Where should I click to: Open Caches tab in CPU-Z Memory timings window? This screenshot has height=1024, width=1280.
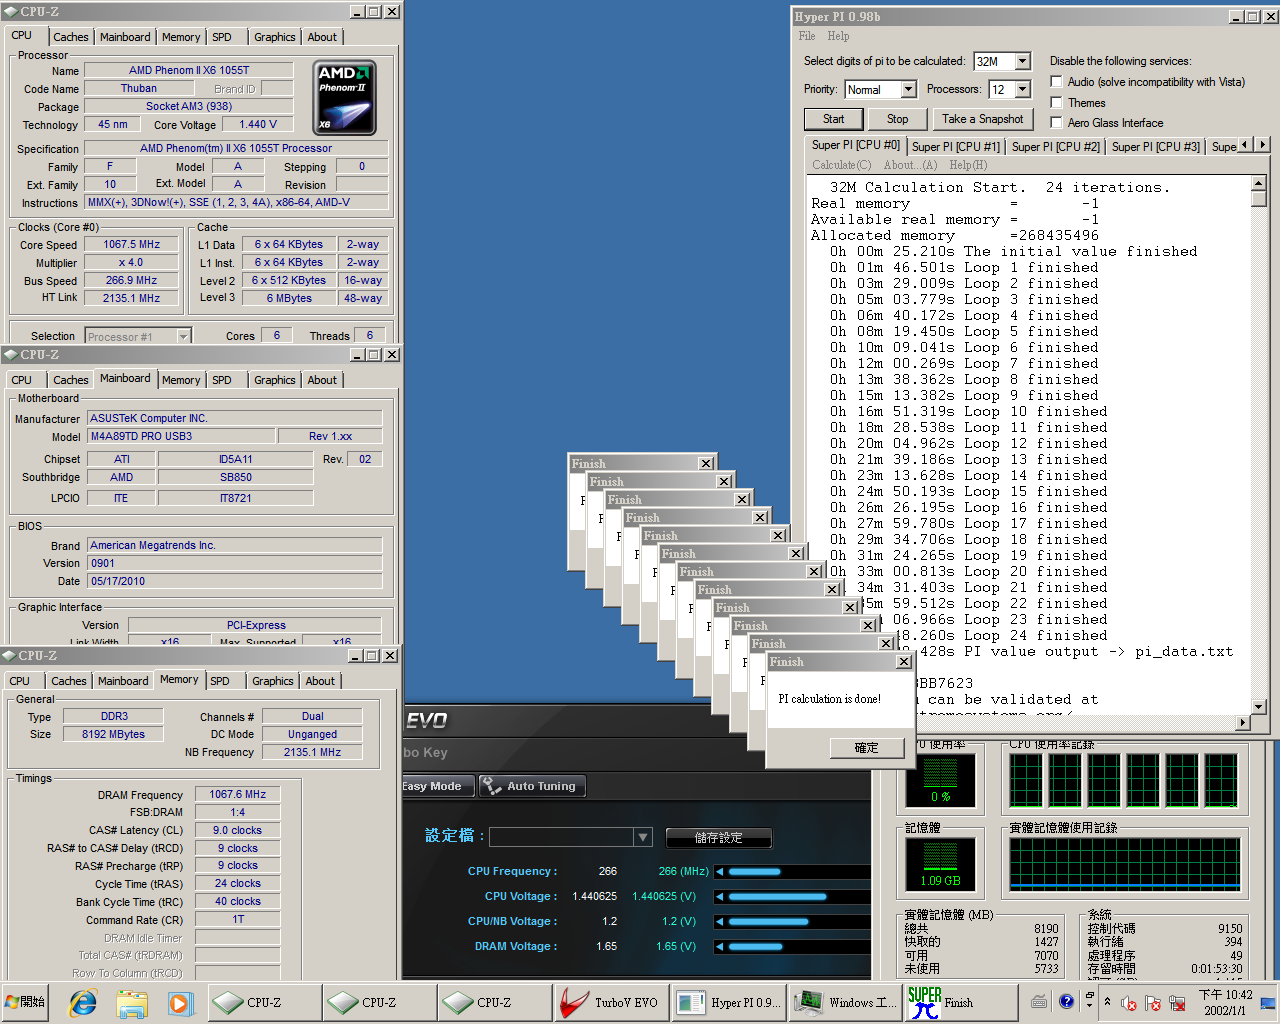point(69,681)
